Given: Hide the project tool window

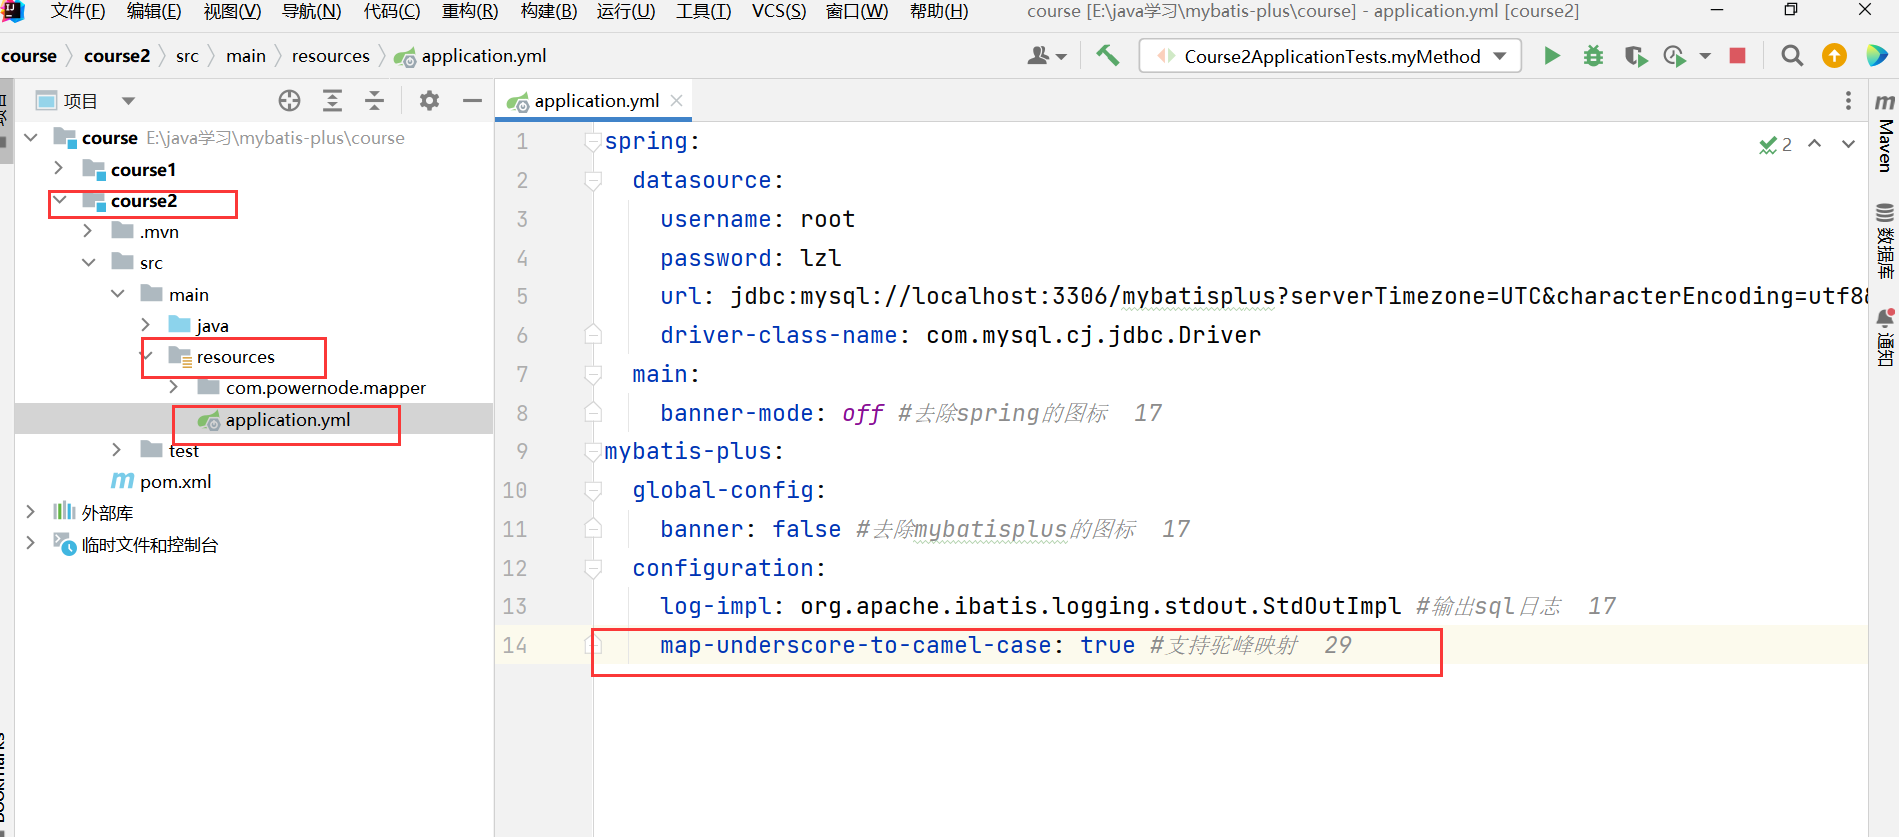Looking at the screenshot, I should (x=472, y=100).
